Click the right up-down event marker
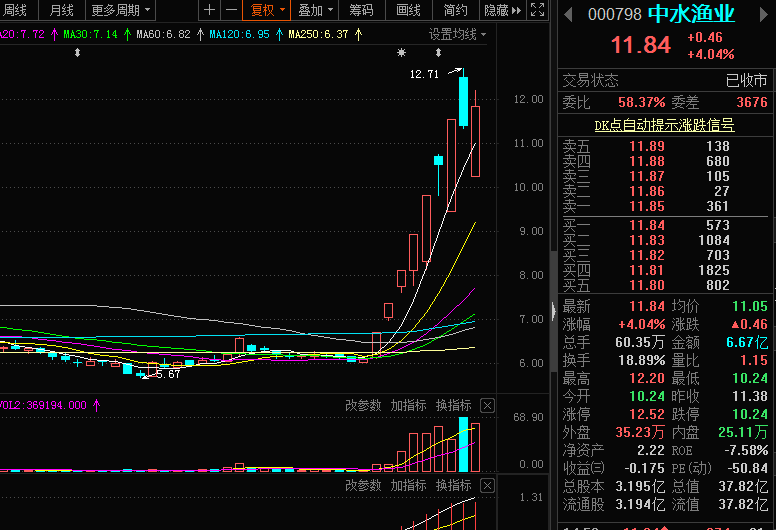Screen dimensions: 776x530 (438, 52)
